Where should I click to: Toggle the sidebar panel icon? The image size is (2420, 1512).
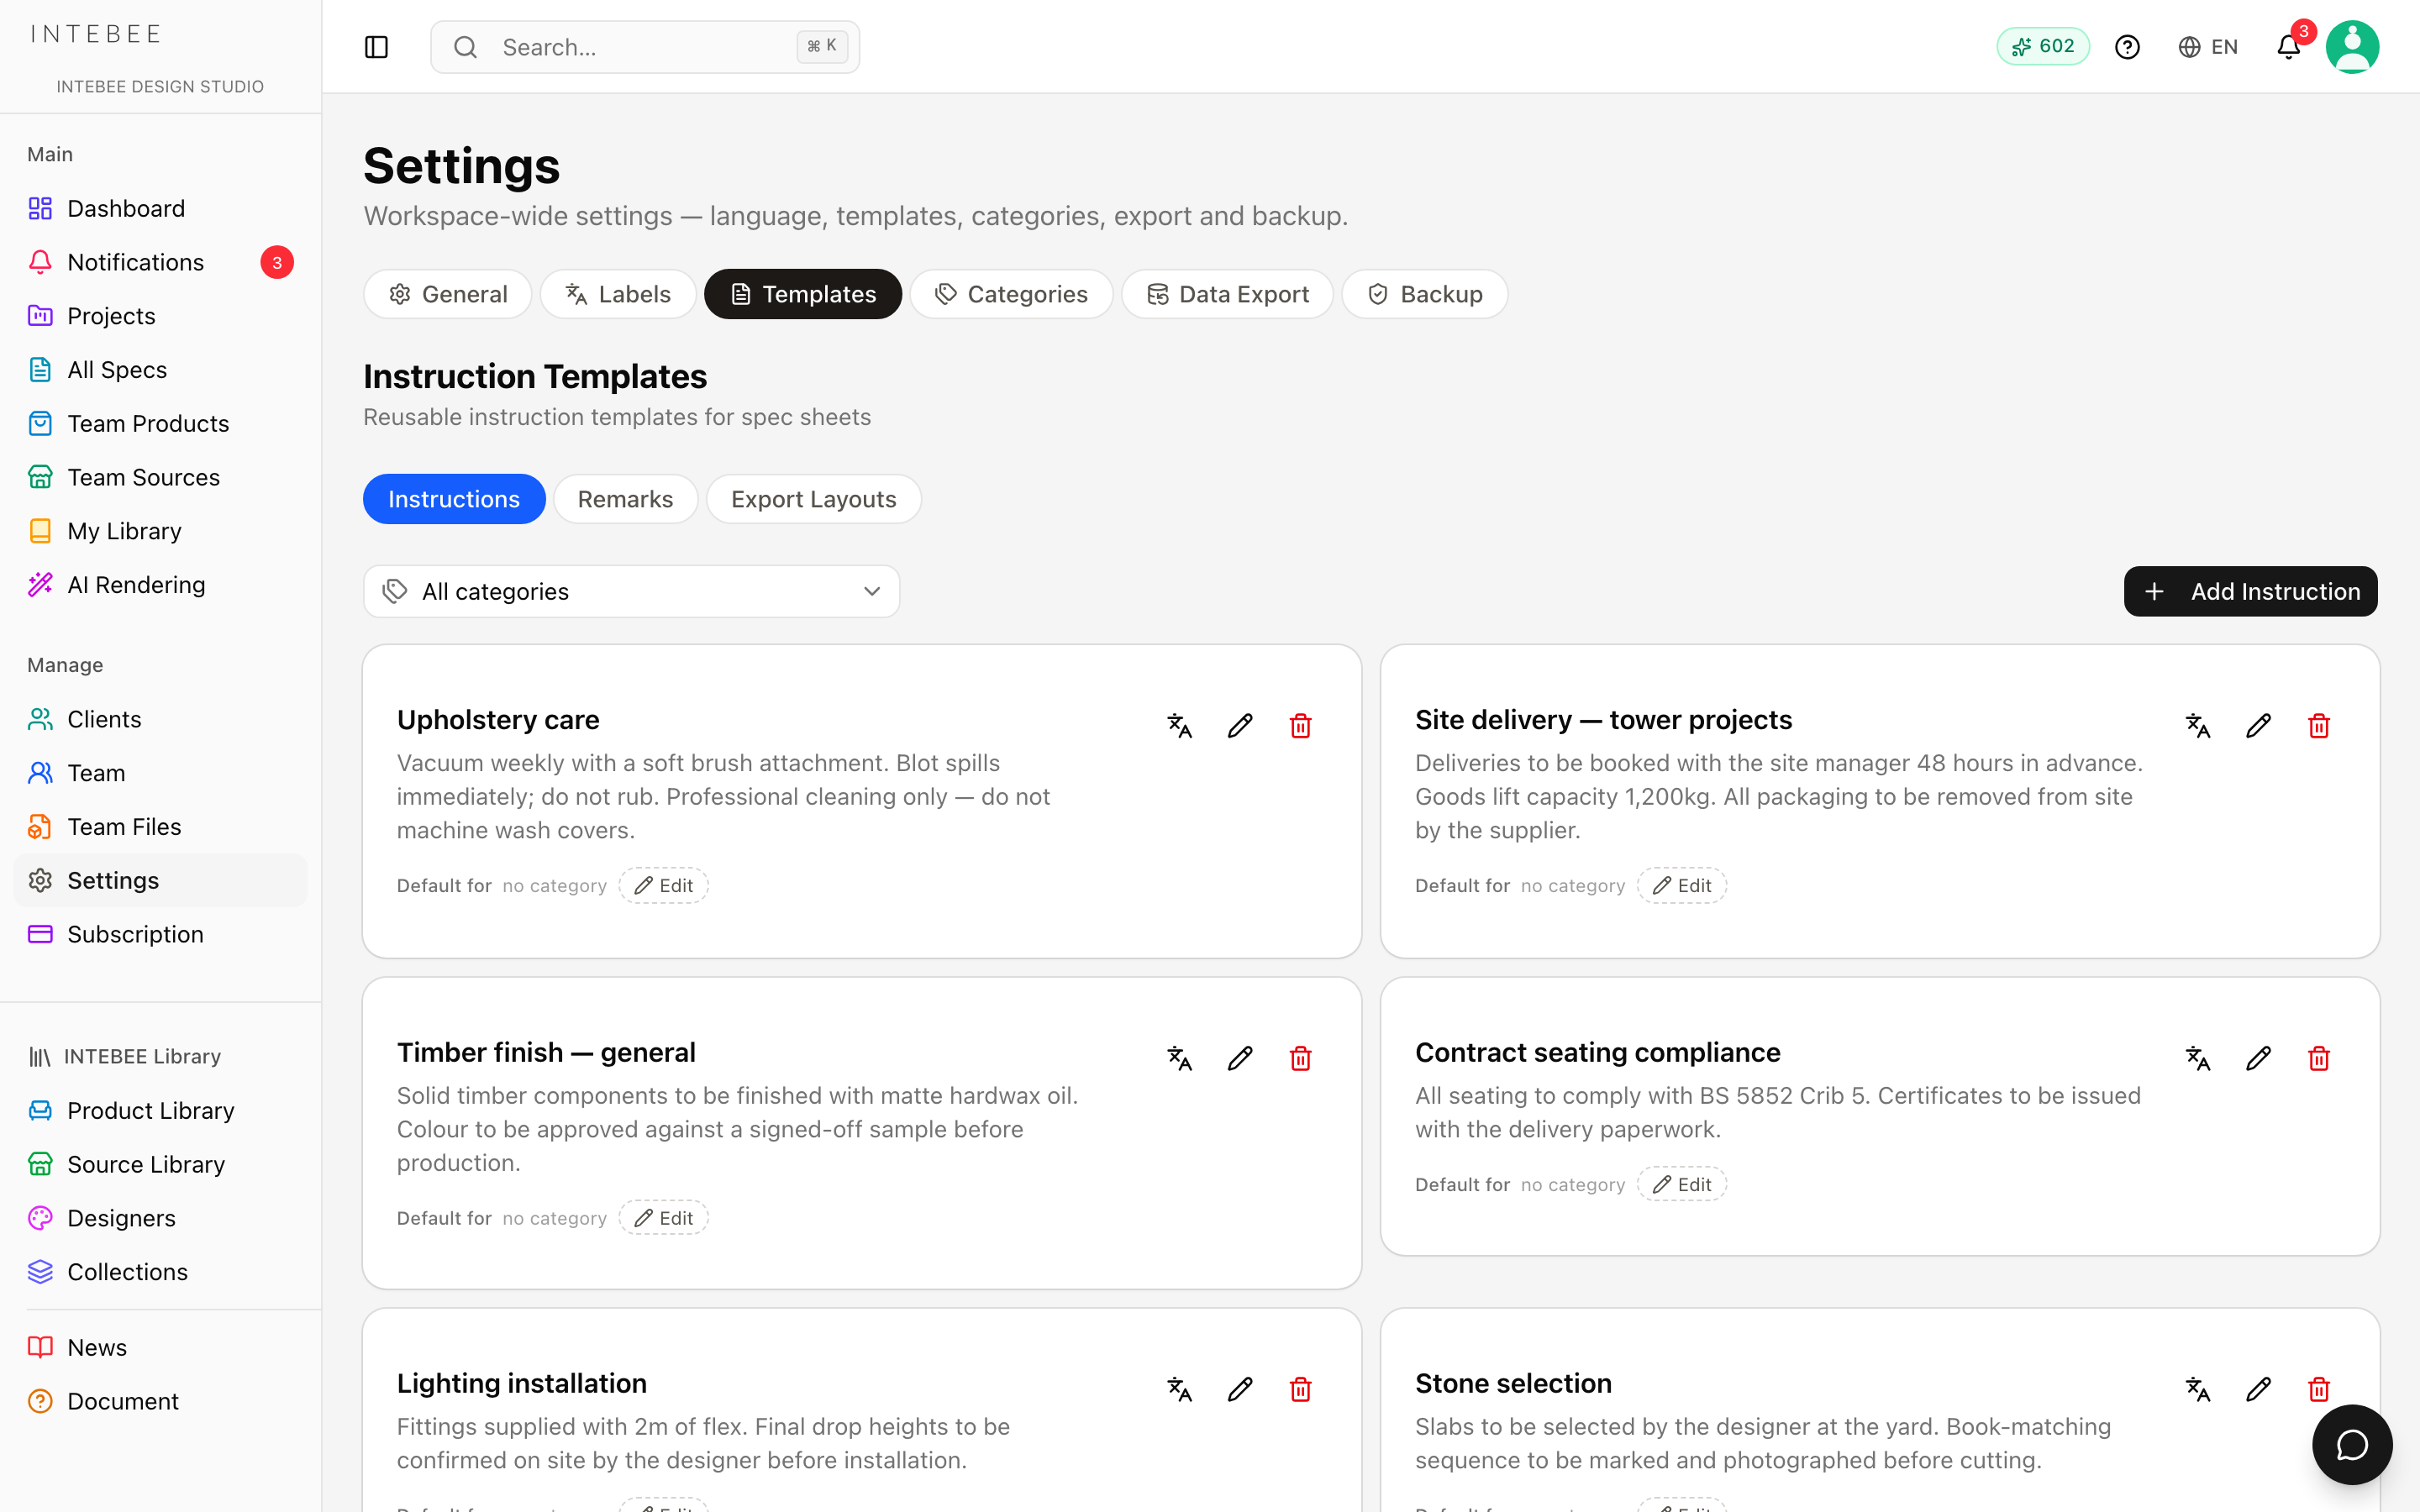click(376, 47)
